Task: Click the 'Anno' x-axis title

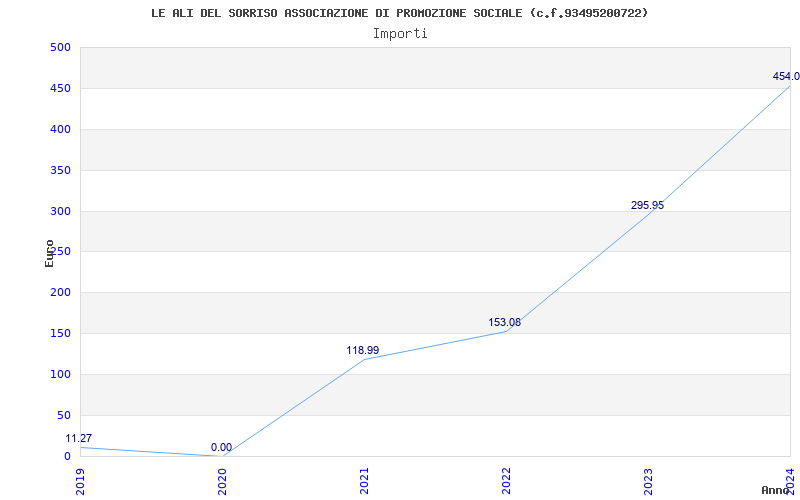Action: pyautogui.click(x=776, y=490)
